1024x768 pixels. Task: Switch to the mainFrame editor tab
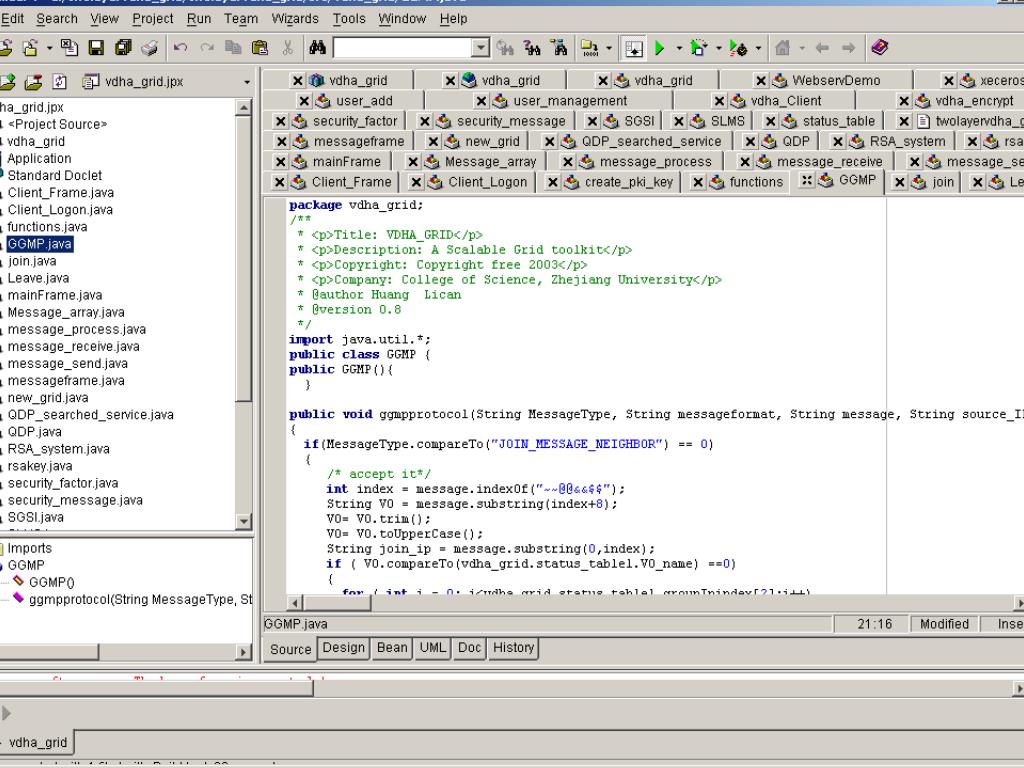click(x=346, y=161)
